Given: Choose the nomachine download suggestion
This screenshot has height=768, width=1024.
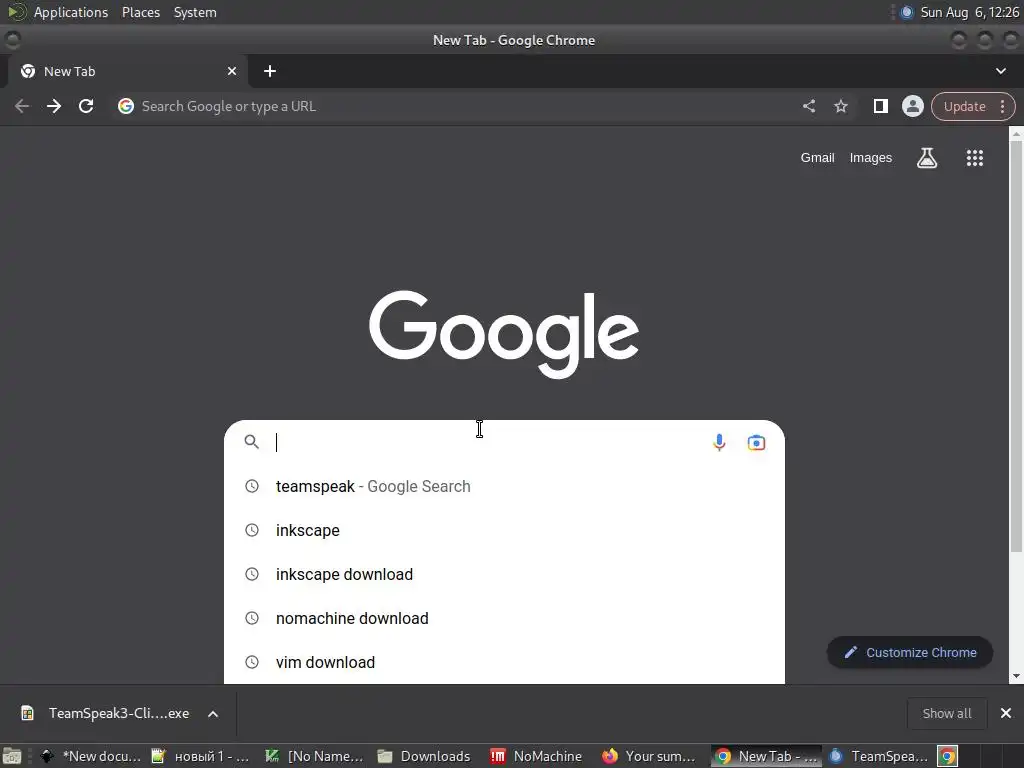Looking at the screenshot, I should [504, 618].
